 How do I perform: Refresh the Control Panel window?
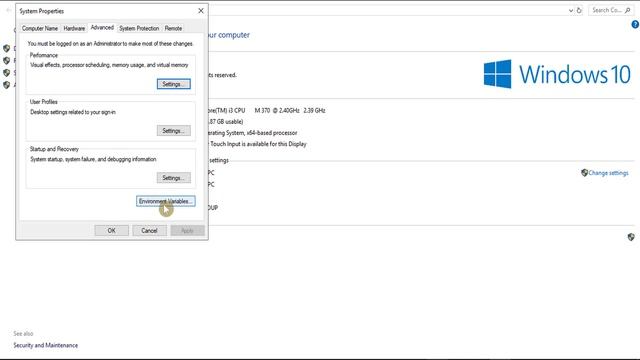pyautogui.click(x=579, y=10)
